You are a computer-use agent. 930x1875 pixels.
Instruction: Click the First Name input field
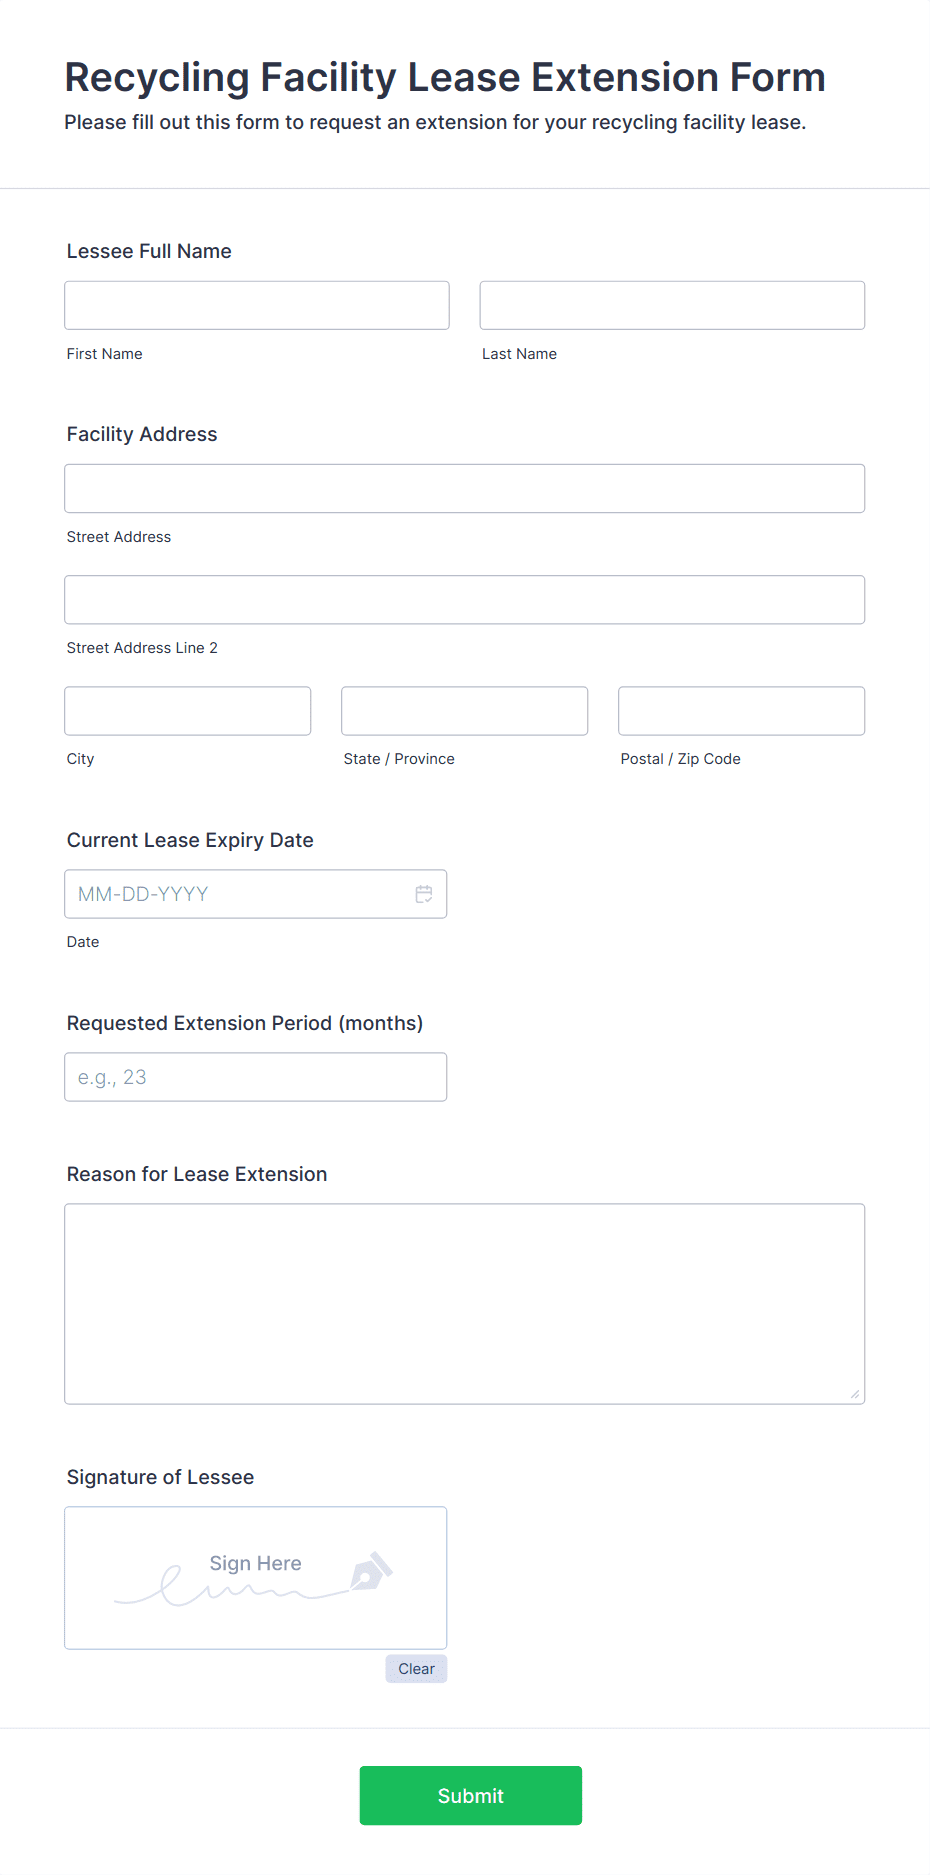coord(257,305)
